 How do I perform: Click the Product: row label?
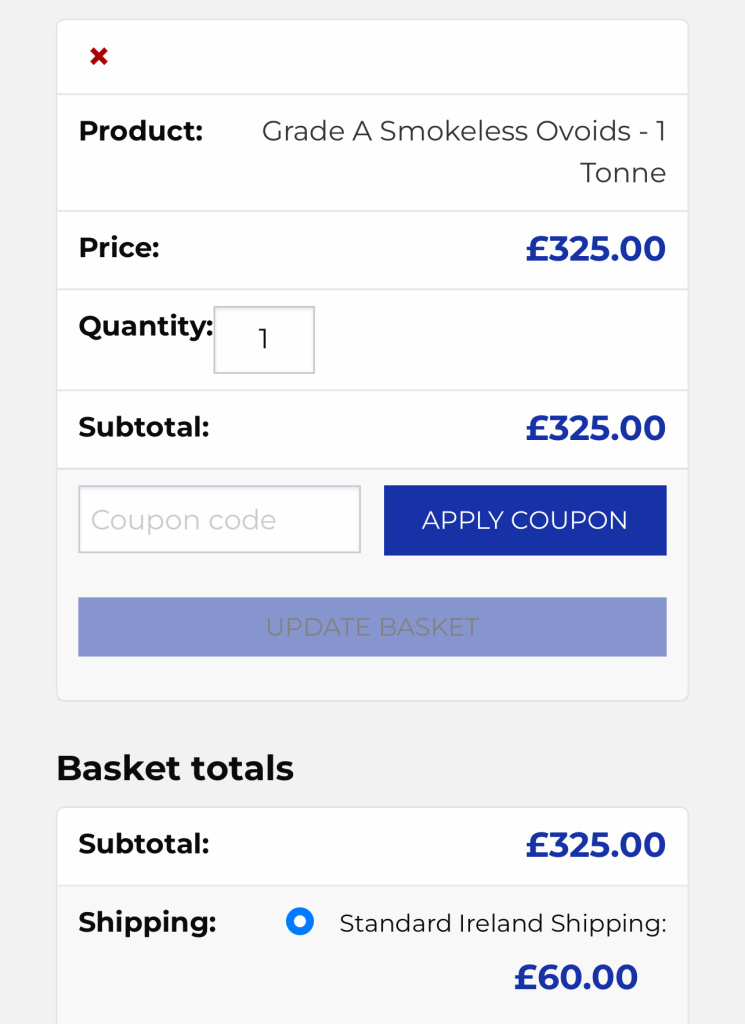(x=141, y=131)
